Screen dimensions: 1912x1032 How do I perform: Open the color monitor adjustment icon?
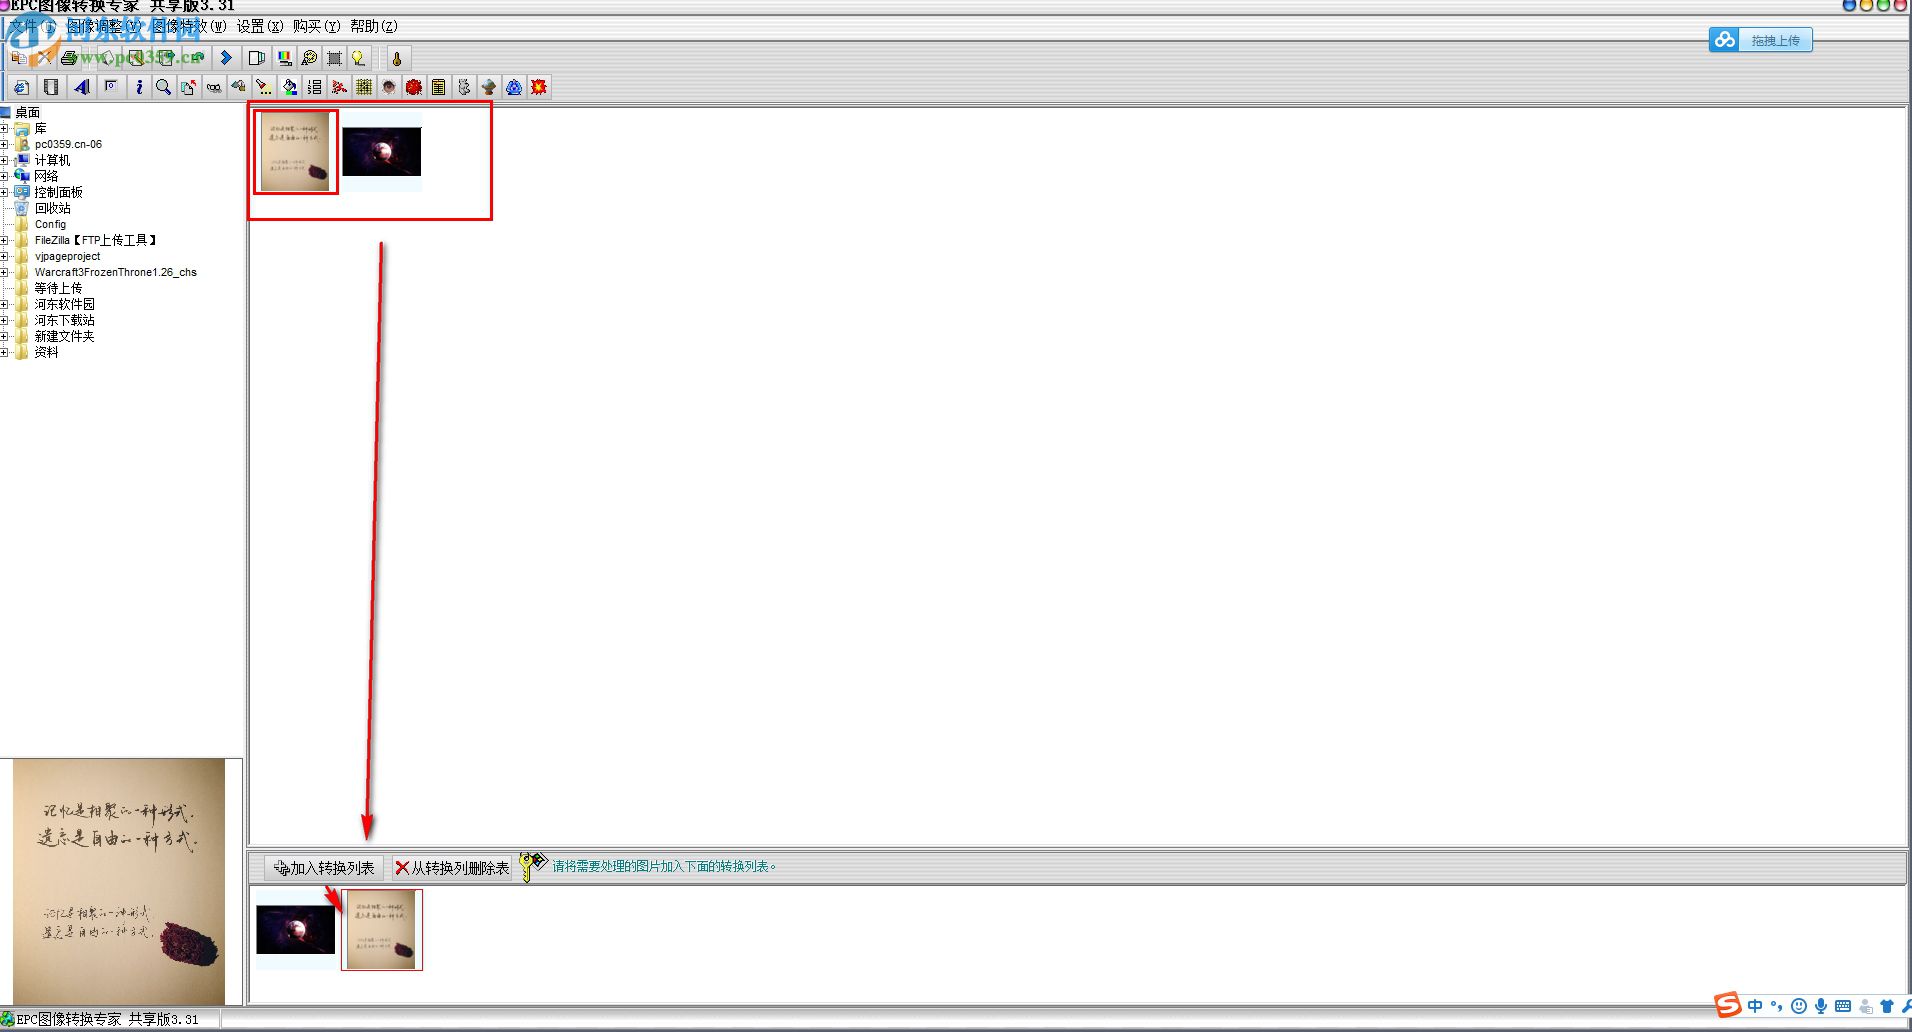pyautogui.click(x=284, y=58)
